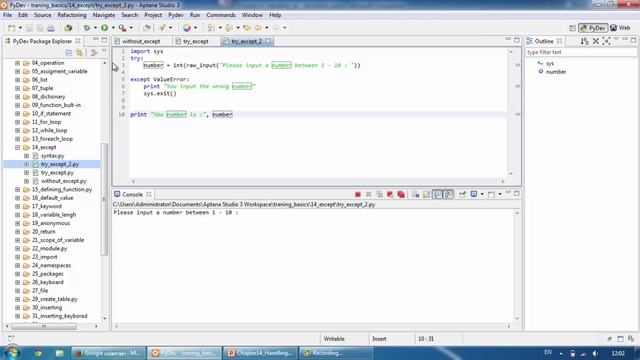
Task: Open Windows Start menu
Action: coord(12,353)
